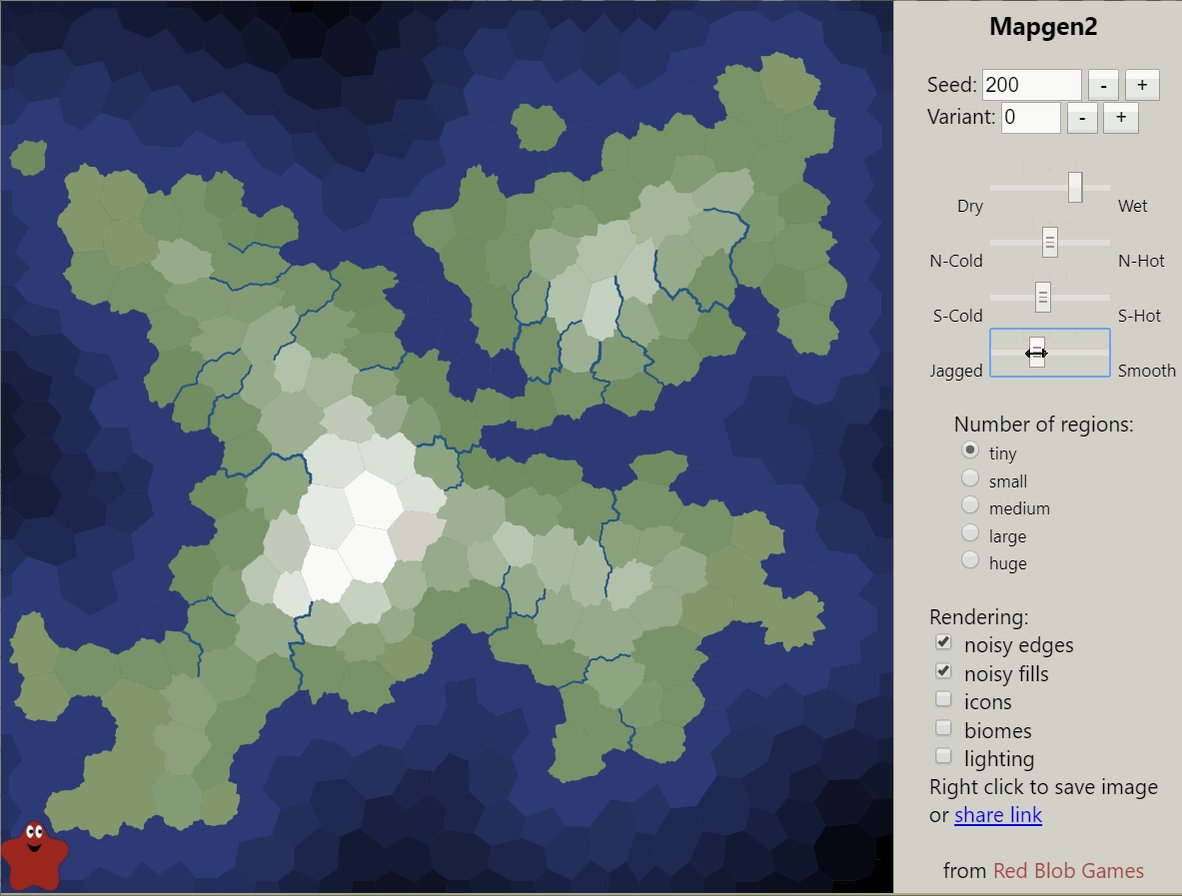Viewport: 1182px width, 896px height.
Task: Enable icons rendering checkbox
Action: click(943, 700)
